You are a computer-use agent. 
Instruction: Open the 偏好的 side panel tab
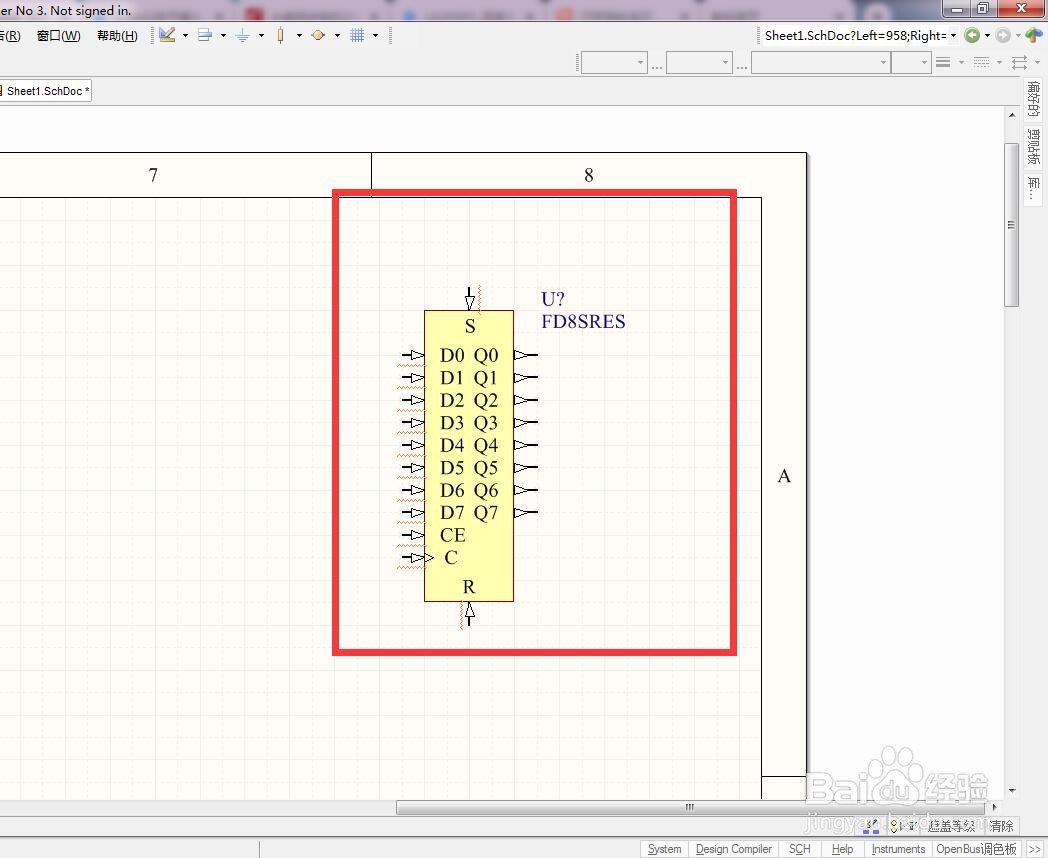pos(1033,100)
